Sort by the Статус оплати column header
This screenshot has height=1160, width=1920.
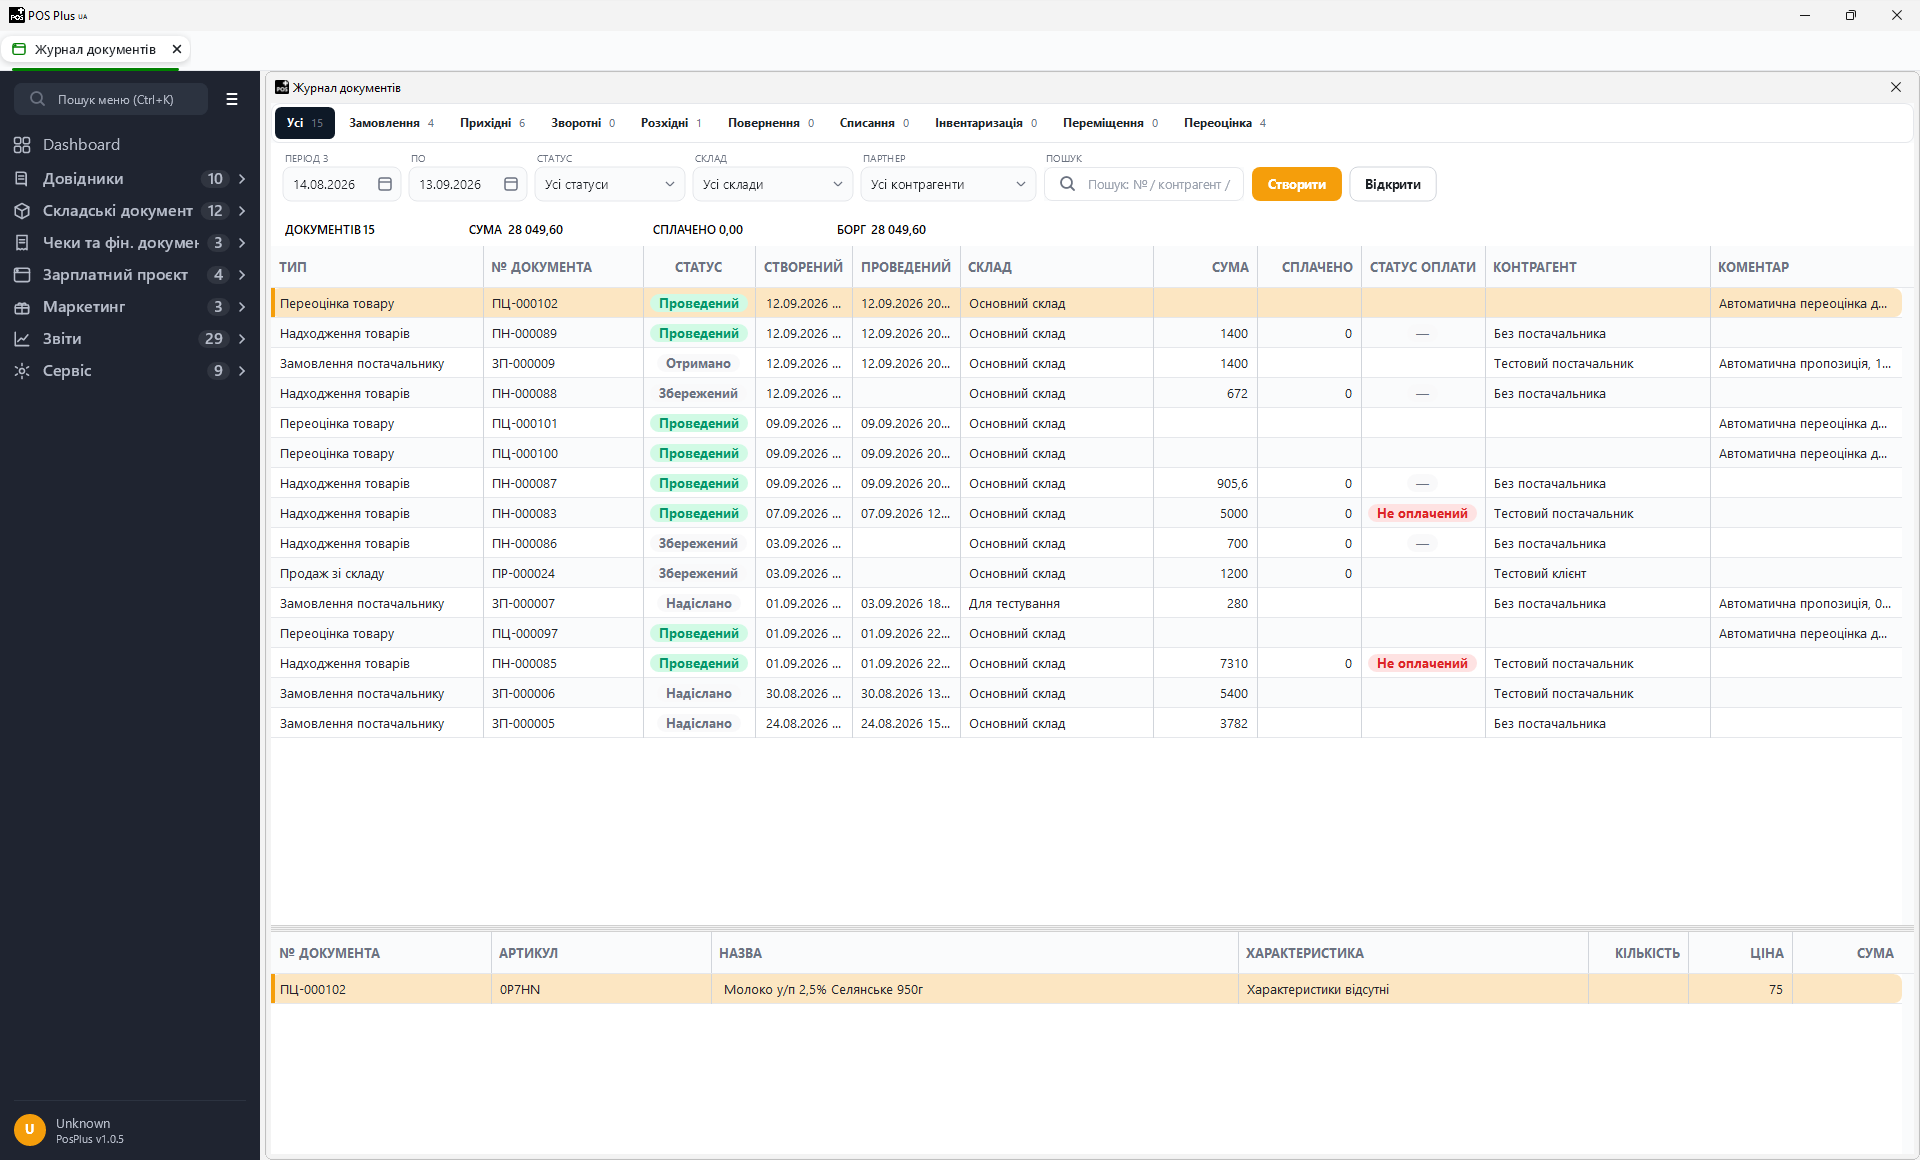(1423, 267)
